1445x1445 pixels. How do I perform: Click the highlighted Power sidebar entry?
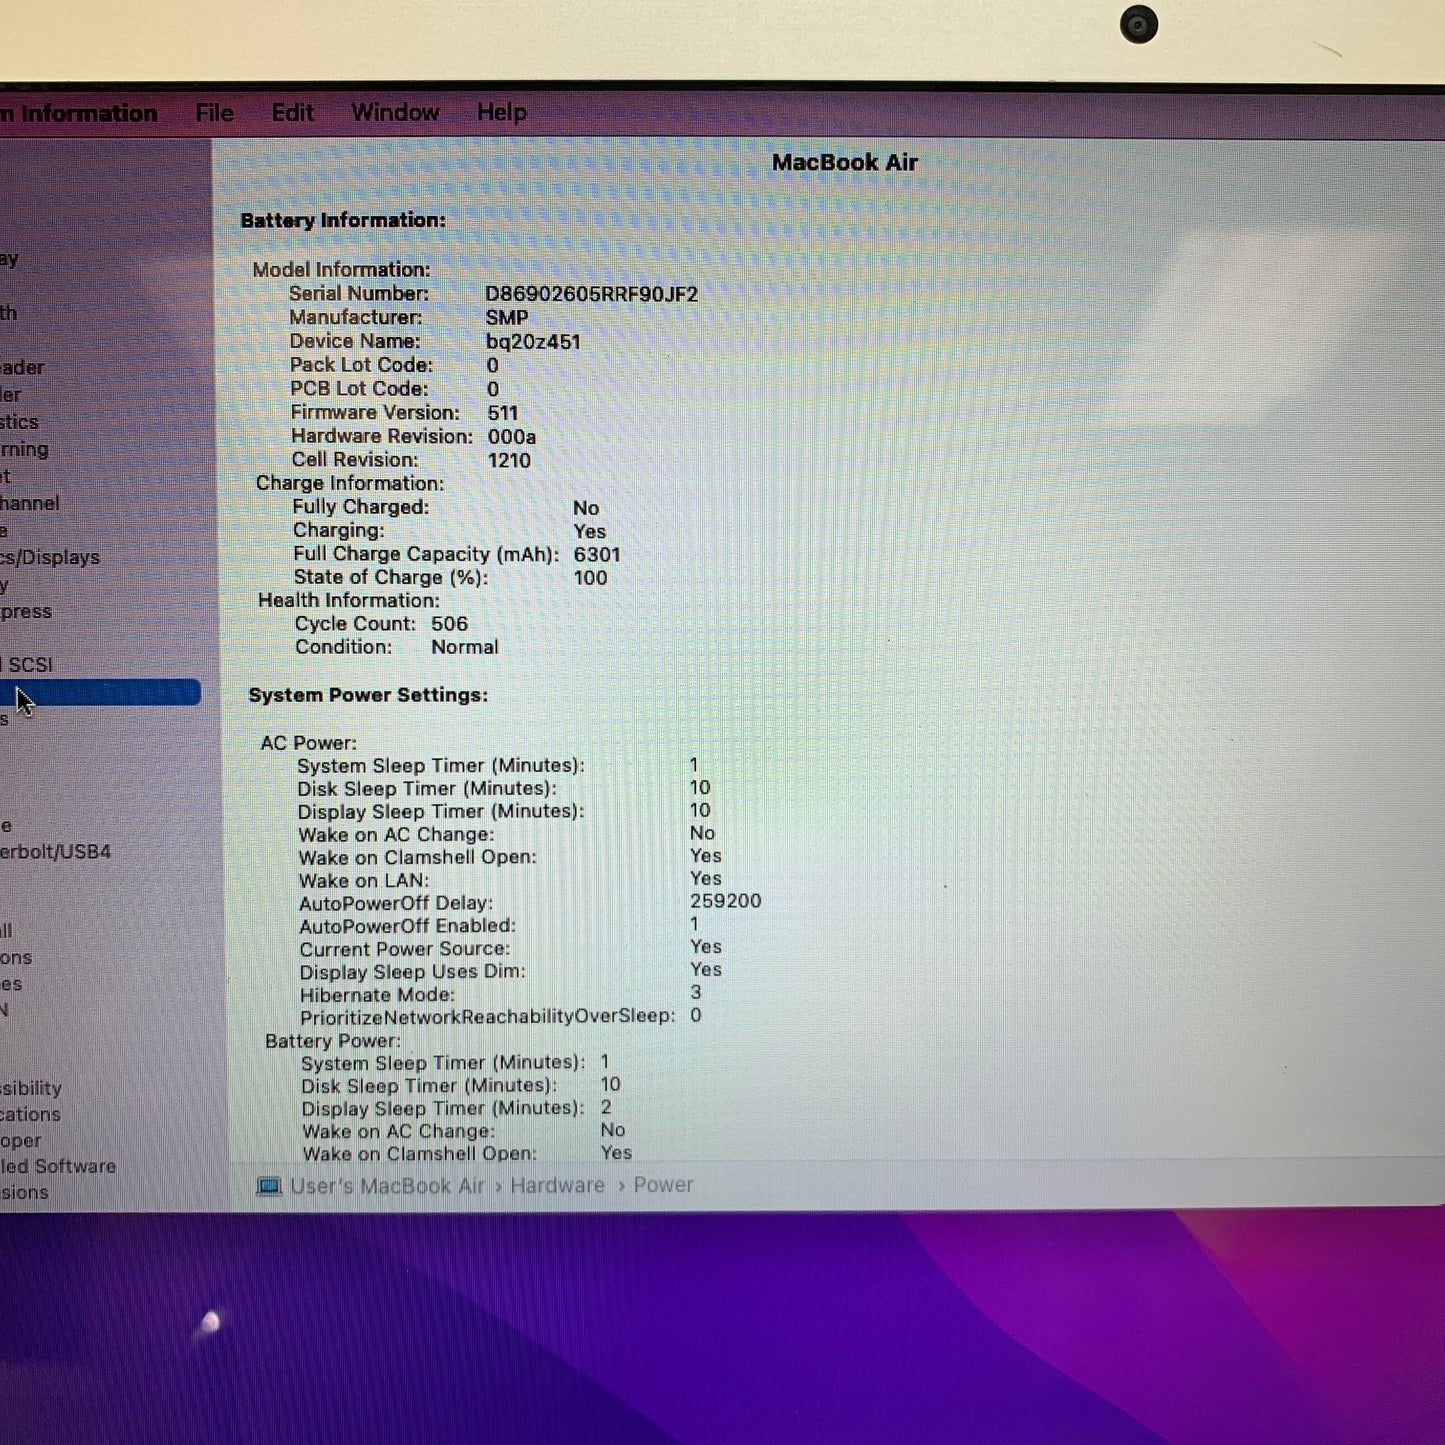point(100,692)
